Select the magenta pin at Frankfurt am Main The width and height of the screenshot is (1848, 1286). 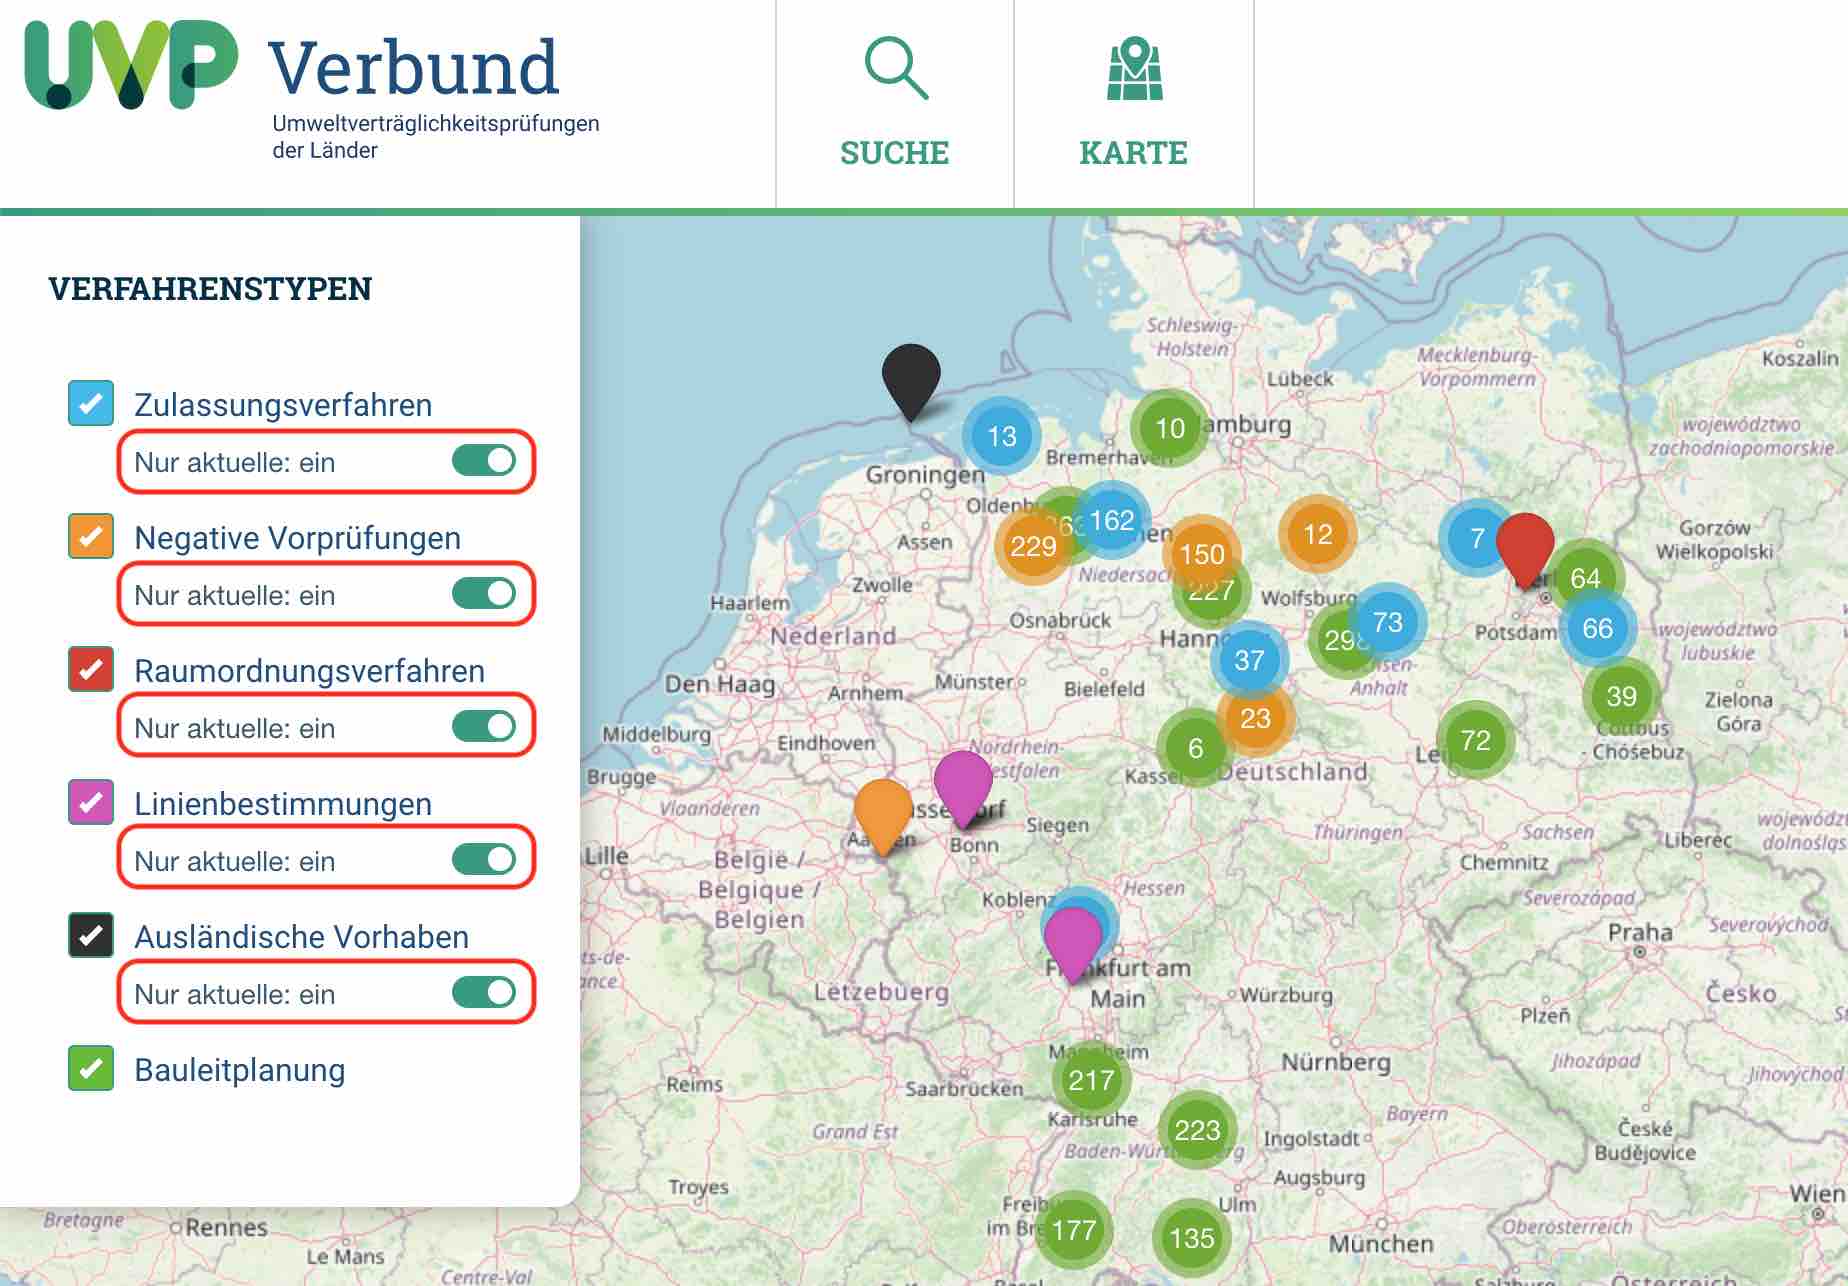[1072, 939]
